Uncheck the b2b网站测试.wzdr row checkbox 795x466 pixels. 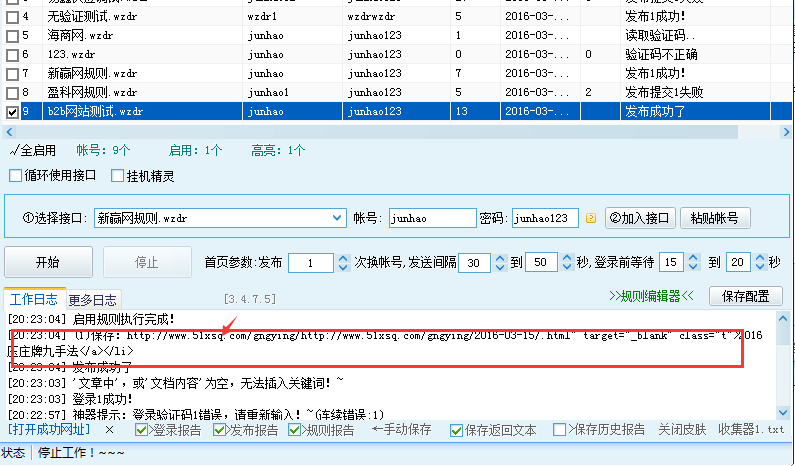coord(12,112)
